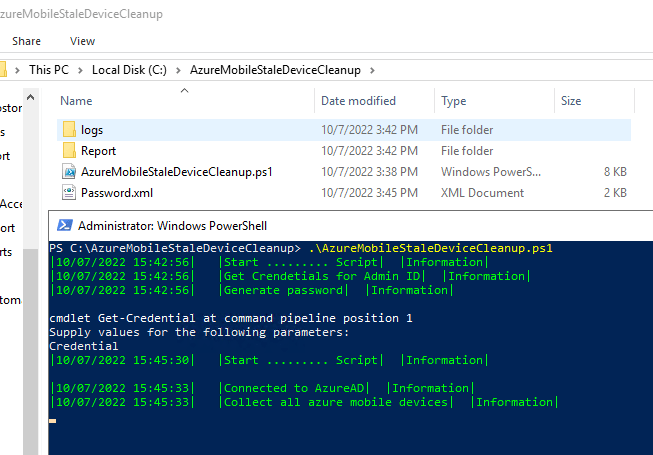Screen dimensions: 653x455
Task: Open the Share ribbon tab
Action: (27, 41)
